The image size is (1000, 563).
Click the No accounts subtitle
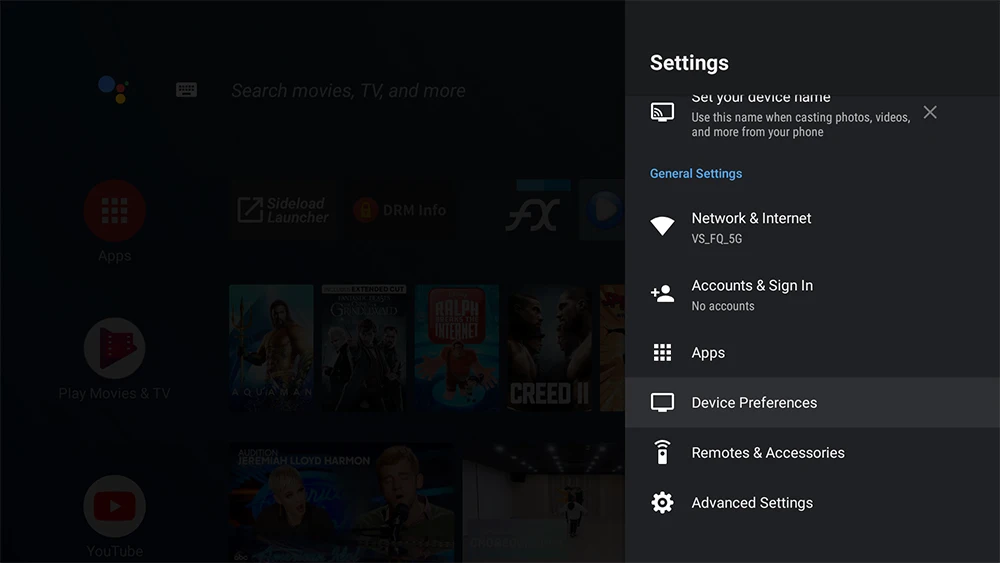coord(723,306)
